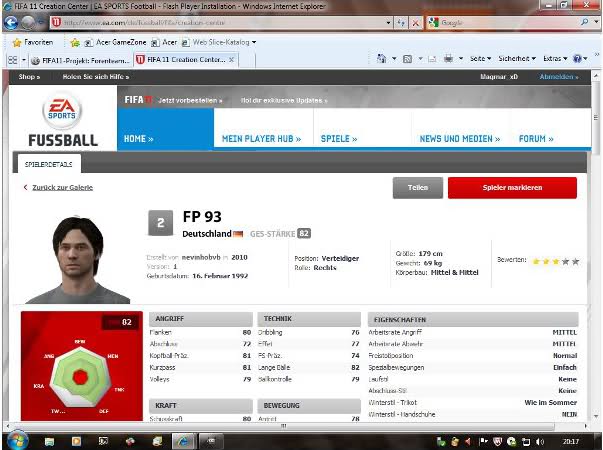Click Internet Explorer taskbar icon
The width and height of the screenshot is (603, 450).
184,441
